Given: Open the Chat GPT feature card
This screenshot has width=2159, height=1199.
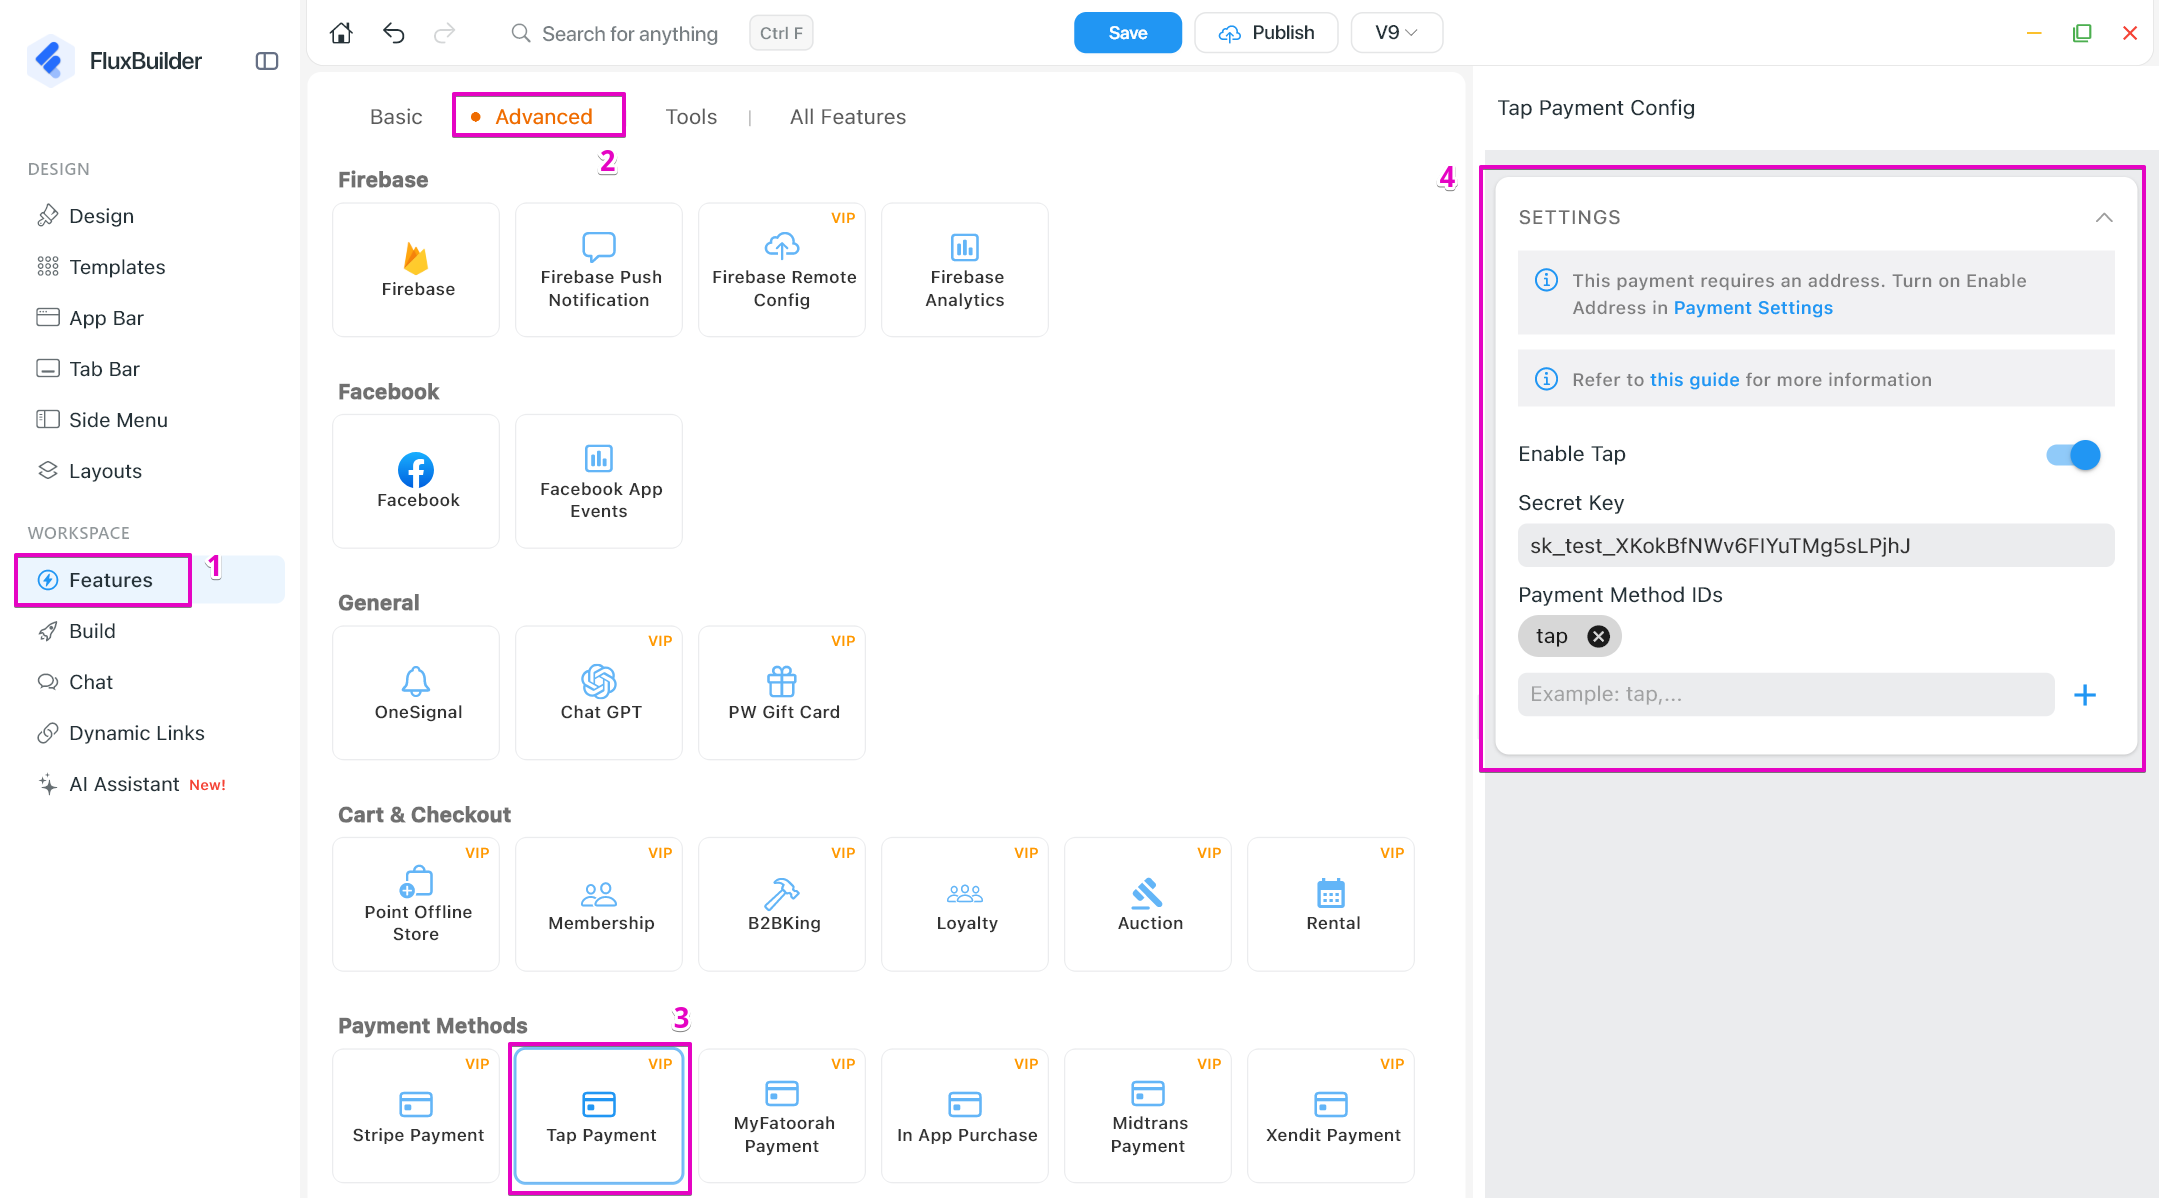Looking at the screenshot, I should pyautogui.click(x=599, y=693).
